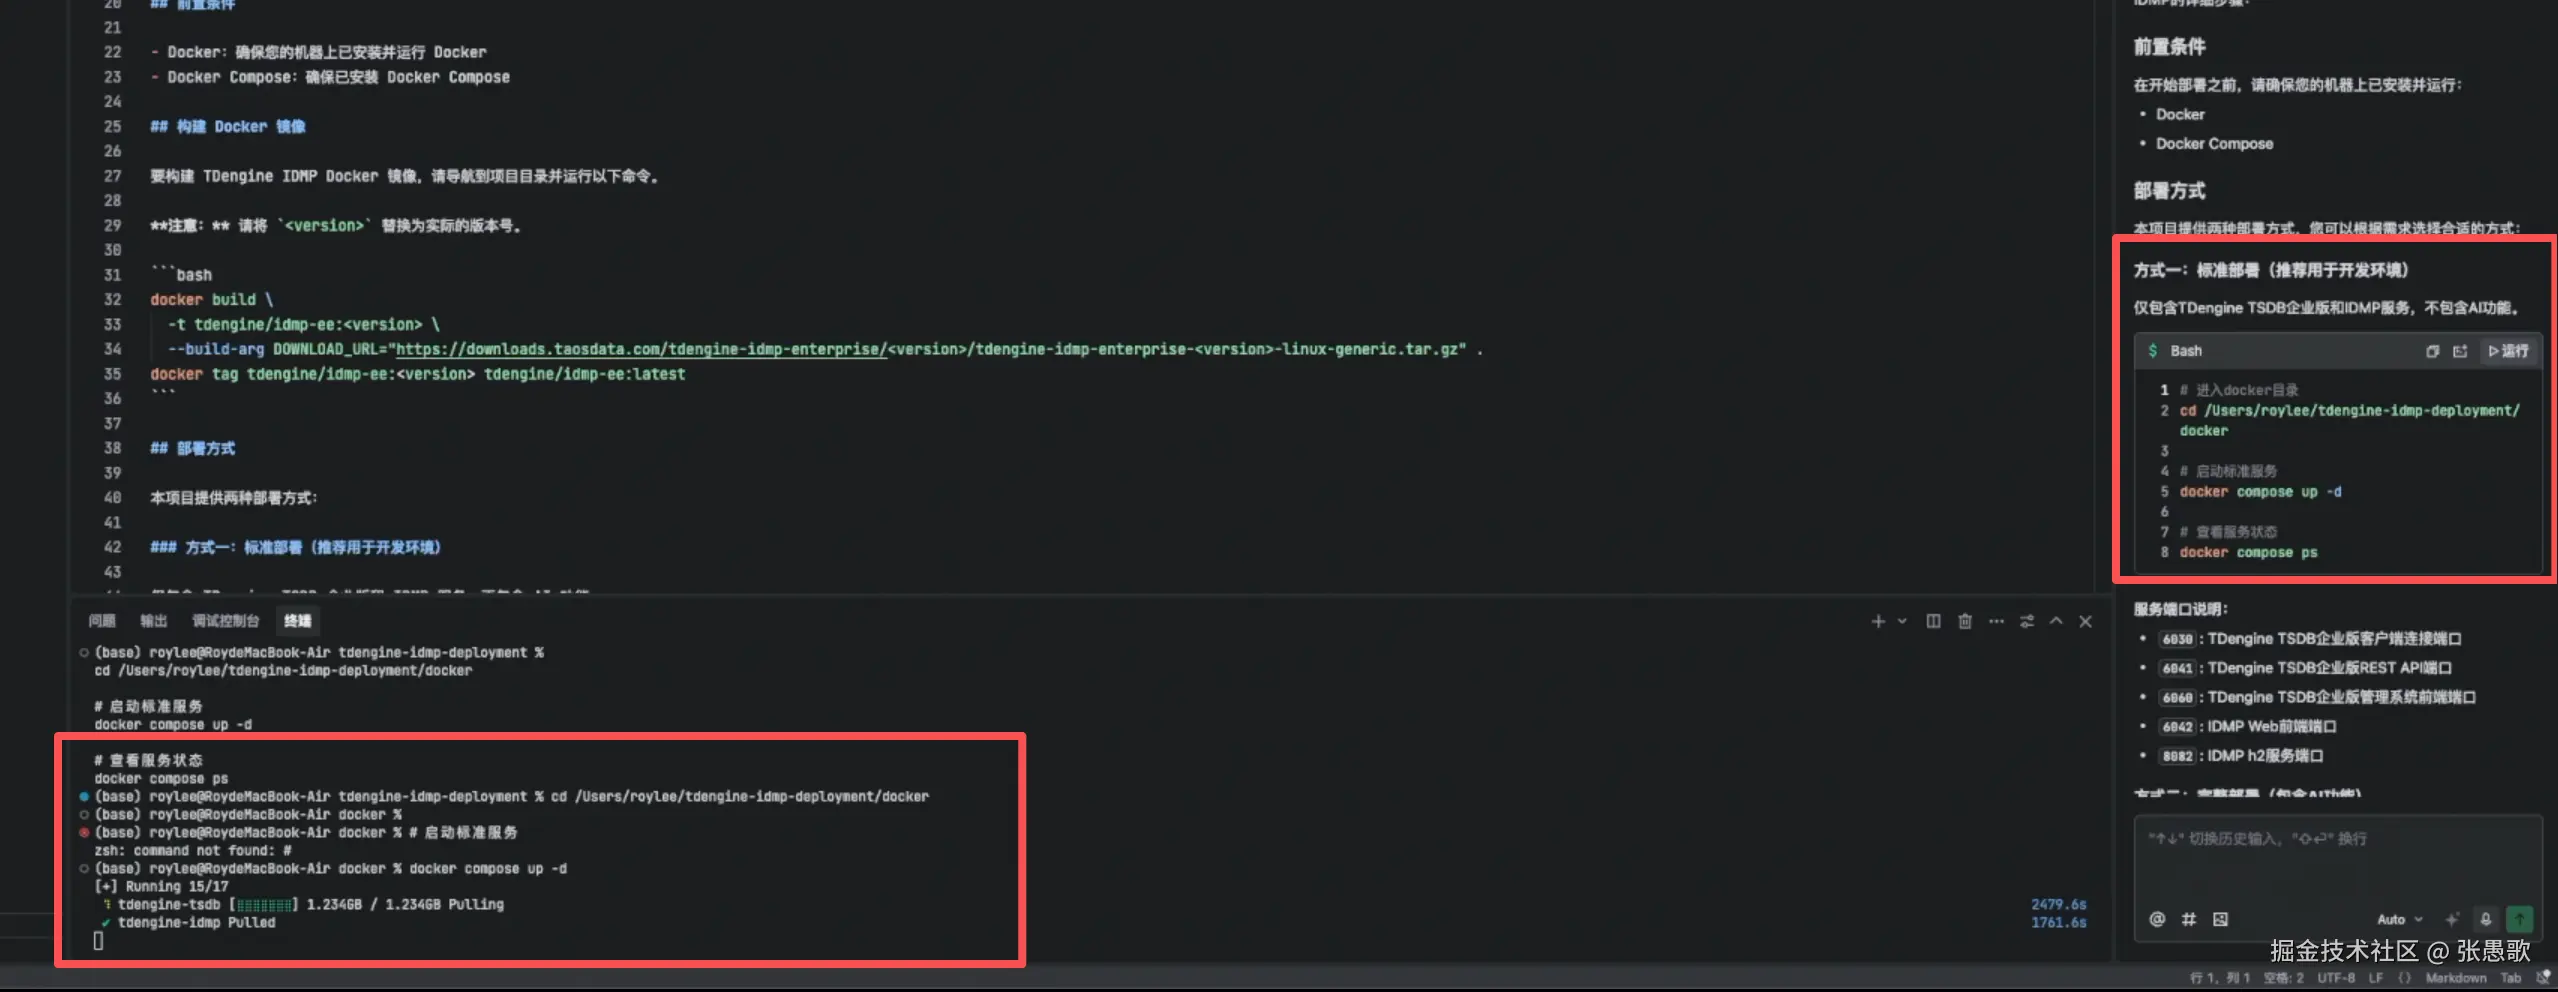The height and width of the screenshot is (992, 2558).
Task: Click the red failed command marker
Action: pyautogui.click(x=84, y=833)
